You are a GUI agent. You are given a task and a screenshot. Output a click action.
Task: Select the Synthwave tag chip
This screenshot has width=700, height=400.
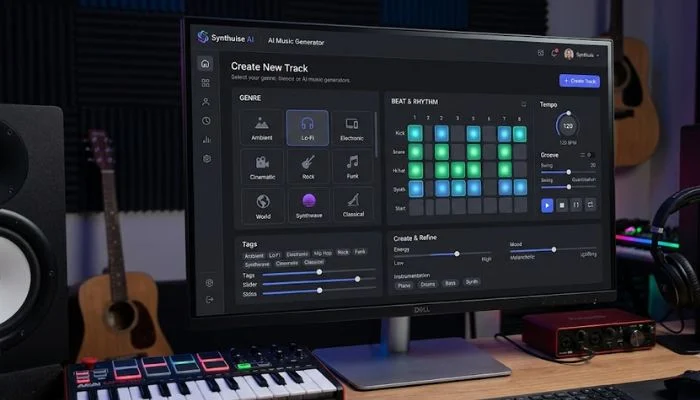click(257, 264)
